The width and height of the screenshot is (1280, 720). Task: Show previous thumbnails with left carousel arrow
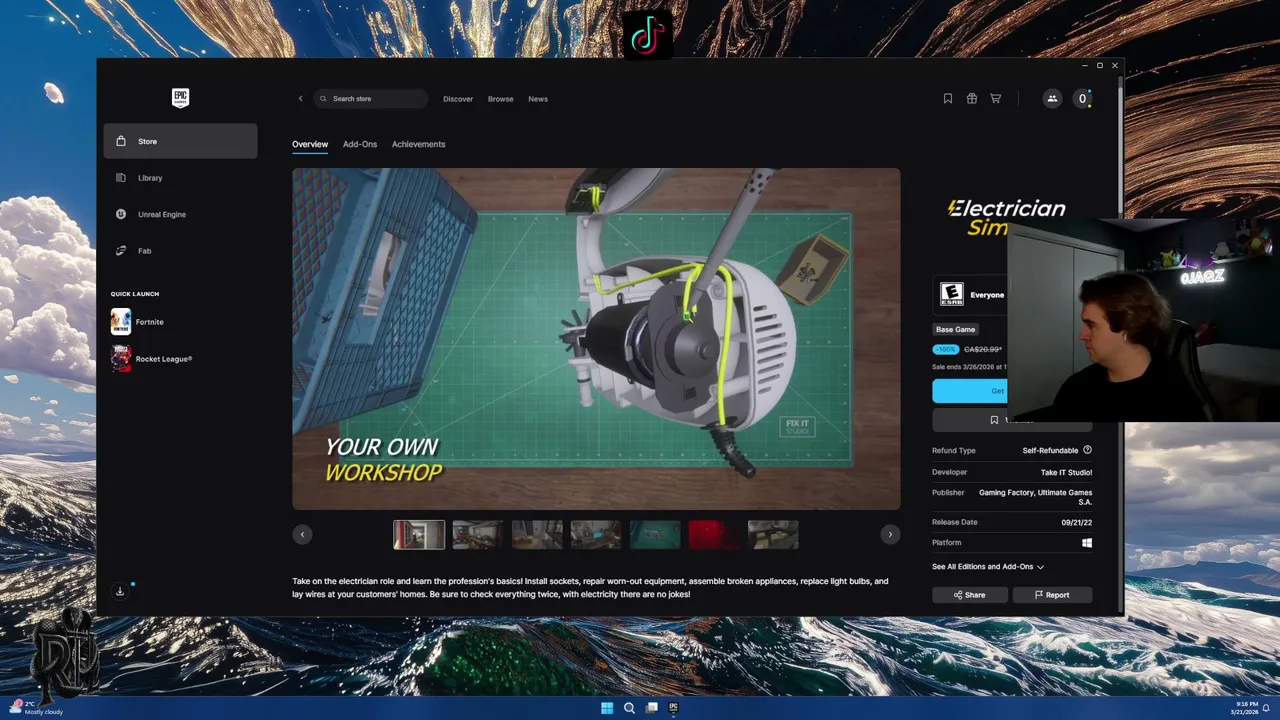pyautogui.click(x=302, y=534)
